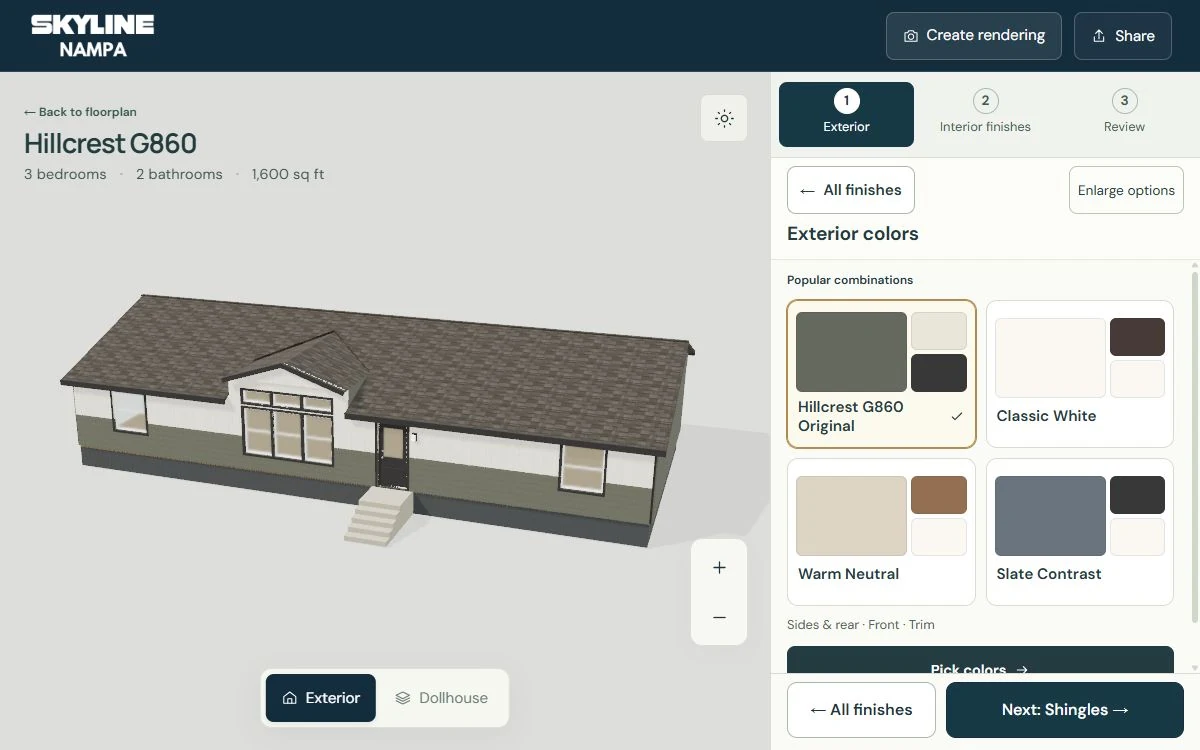
Task: Choose Slate Contrast color combination
Action: [1080, 532]
